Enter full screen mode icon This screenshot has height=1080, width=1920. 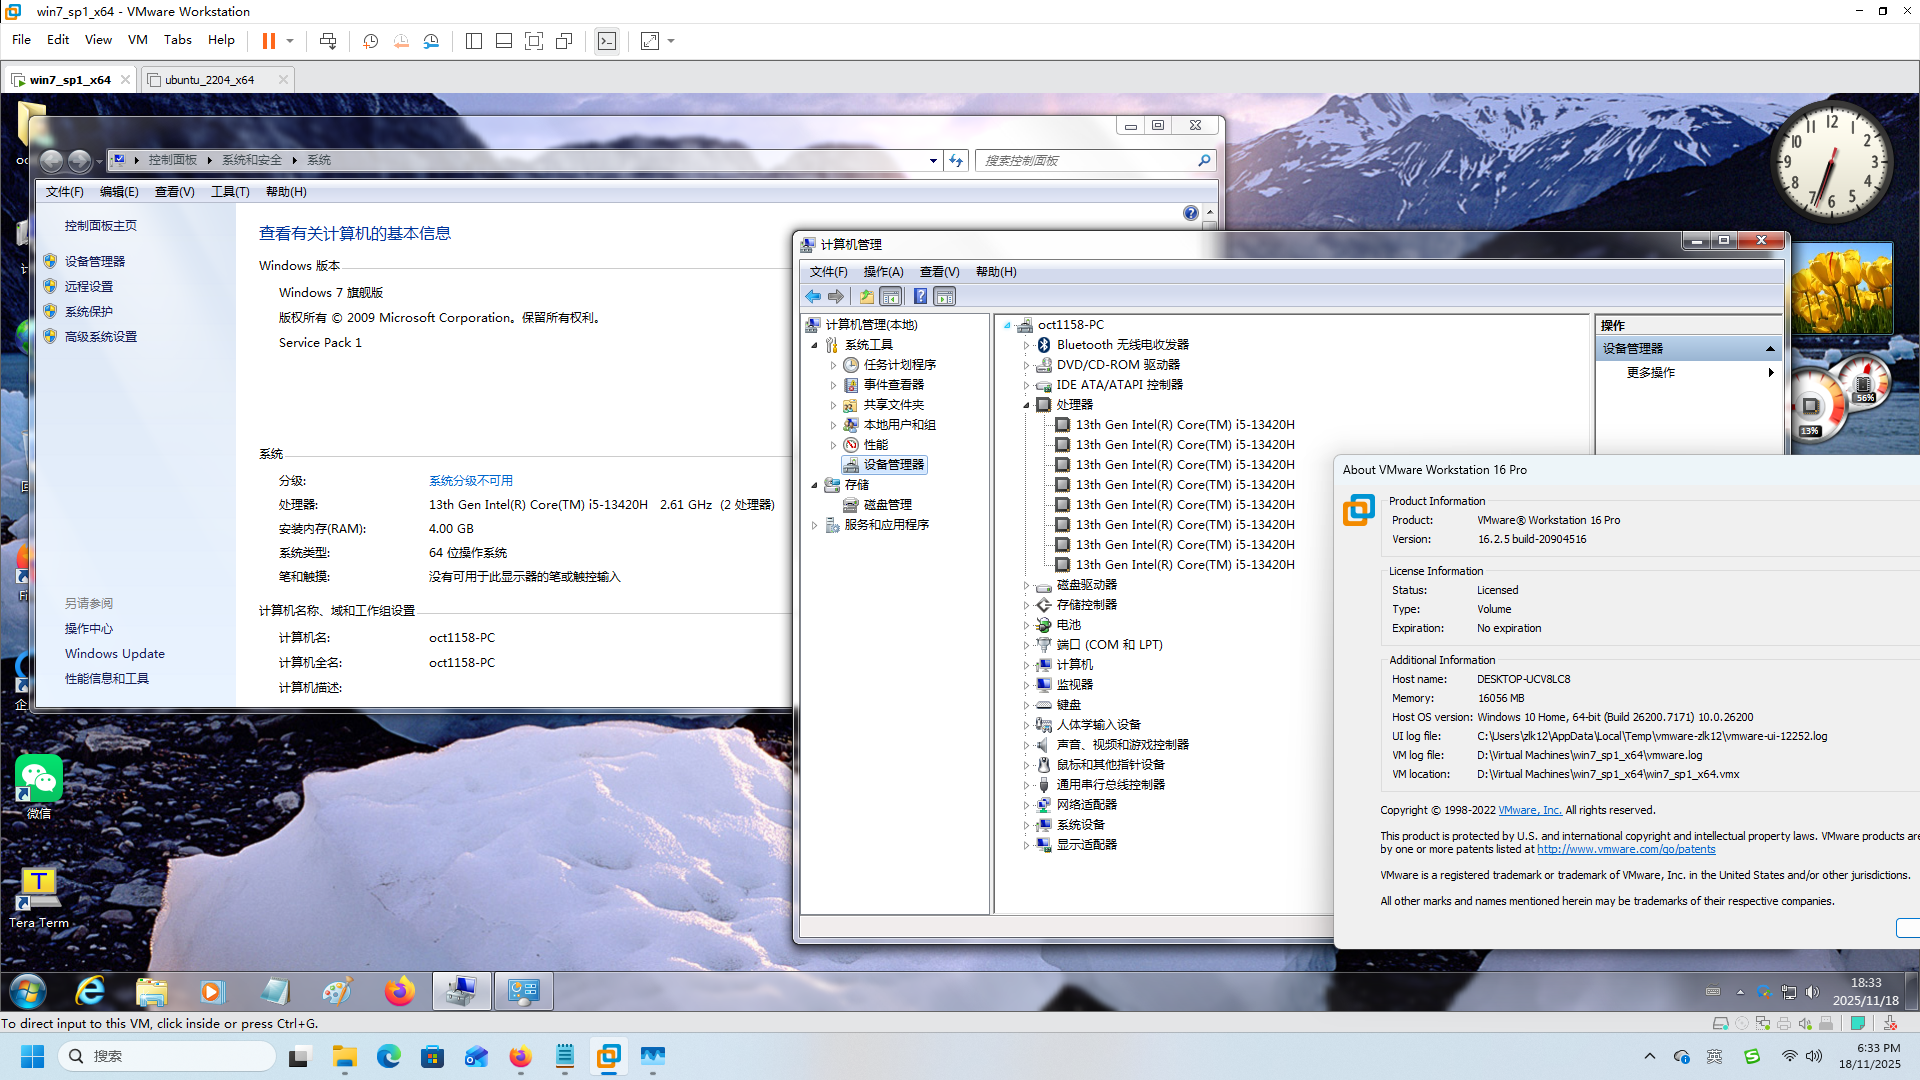click(534, 41)
